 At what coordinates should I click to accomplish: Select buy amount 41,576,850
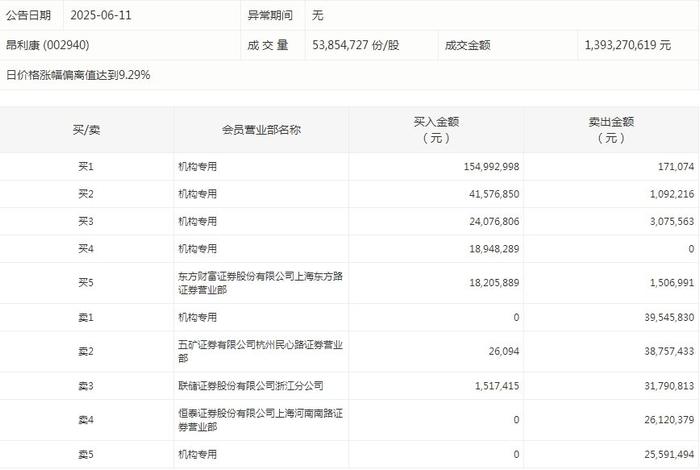(x=494, y=194)
